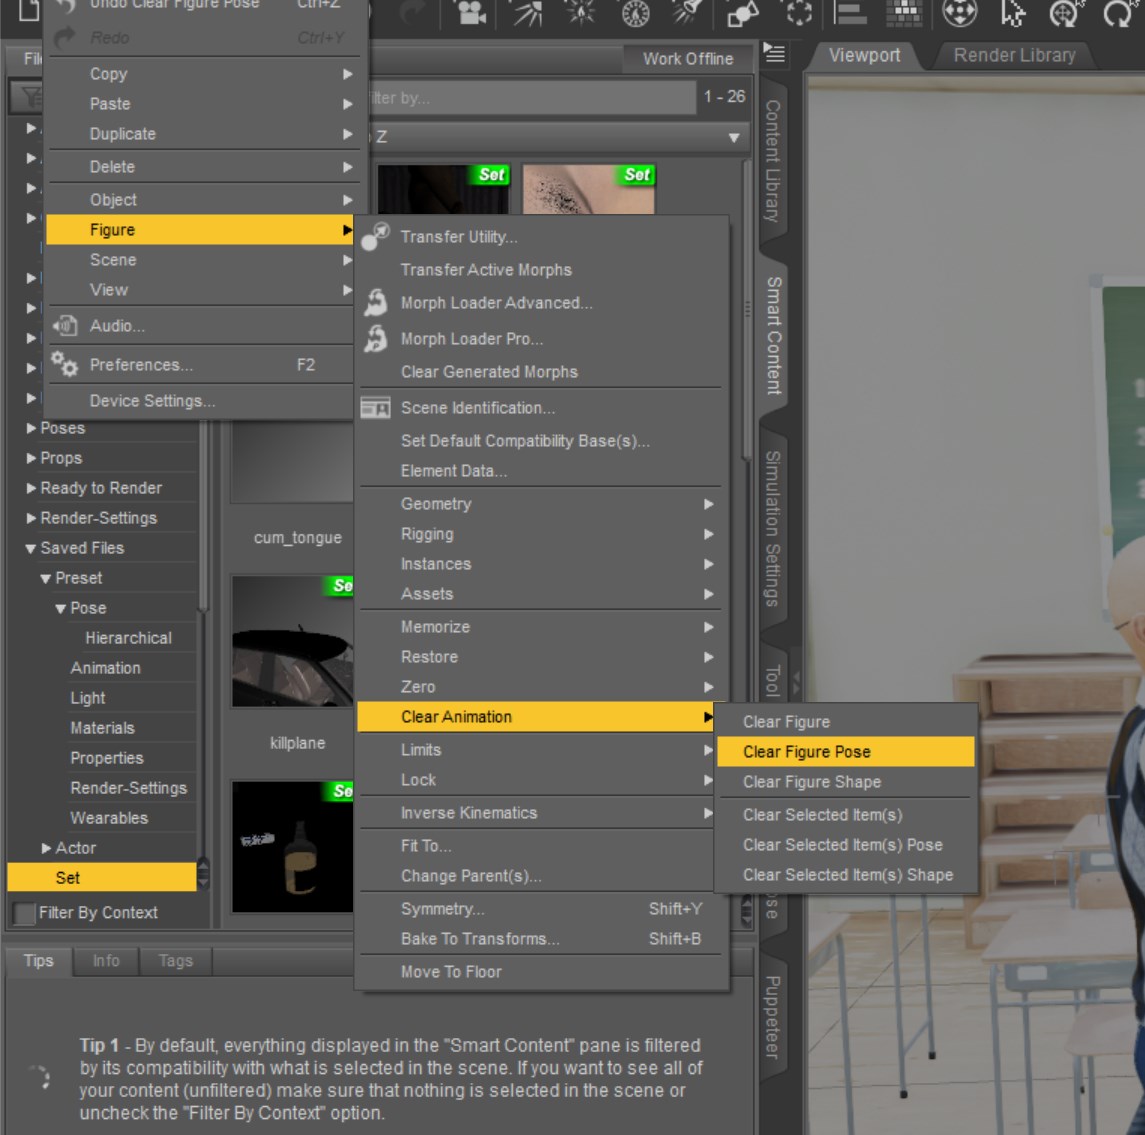Select the Wearables preset category

(x=109, y=818)
